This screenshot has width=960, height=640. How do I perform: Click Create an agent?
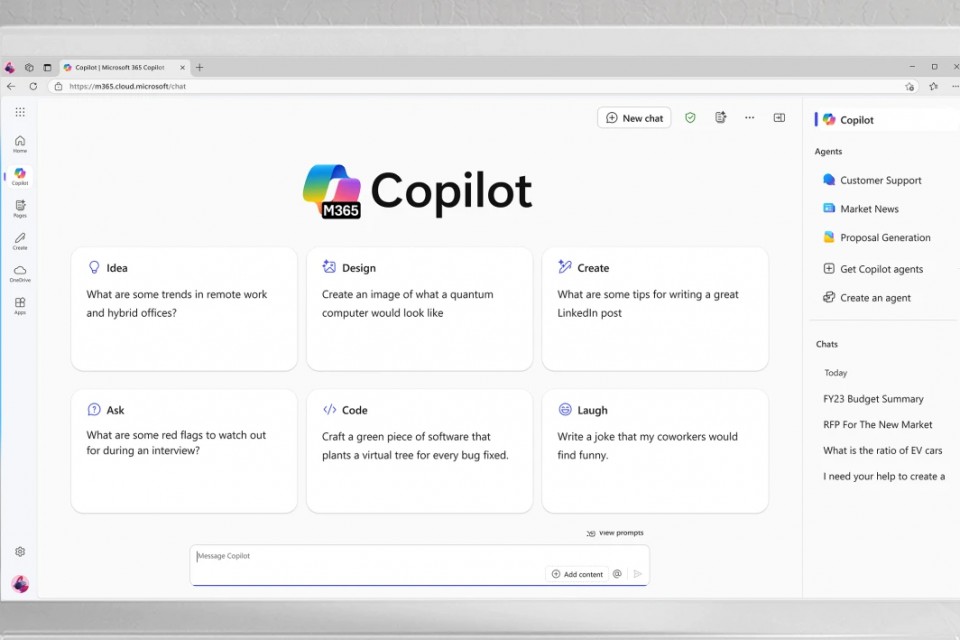click(867, 298)
